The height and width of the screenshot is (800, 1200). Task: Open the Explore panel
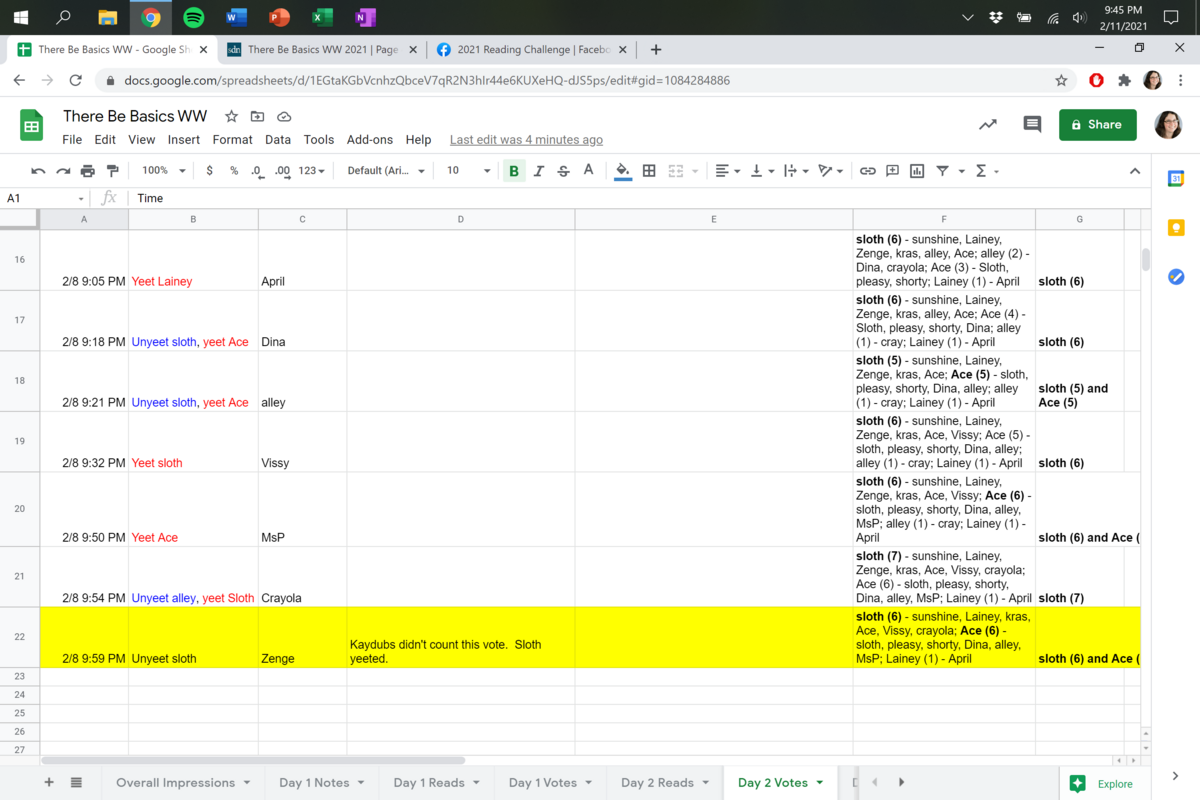pos(1103,784)
